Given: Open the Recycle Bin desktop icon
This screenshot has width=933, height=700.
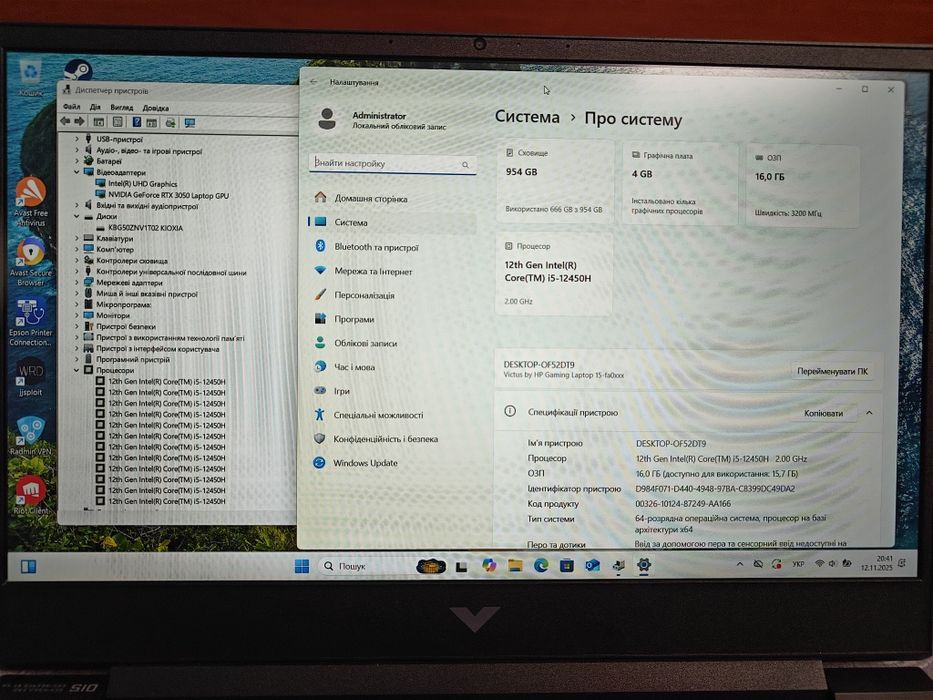Looking at the screenshot, I should pyautogui.click(x=30, y=78).
